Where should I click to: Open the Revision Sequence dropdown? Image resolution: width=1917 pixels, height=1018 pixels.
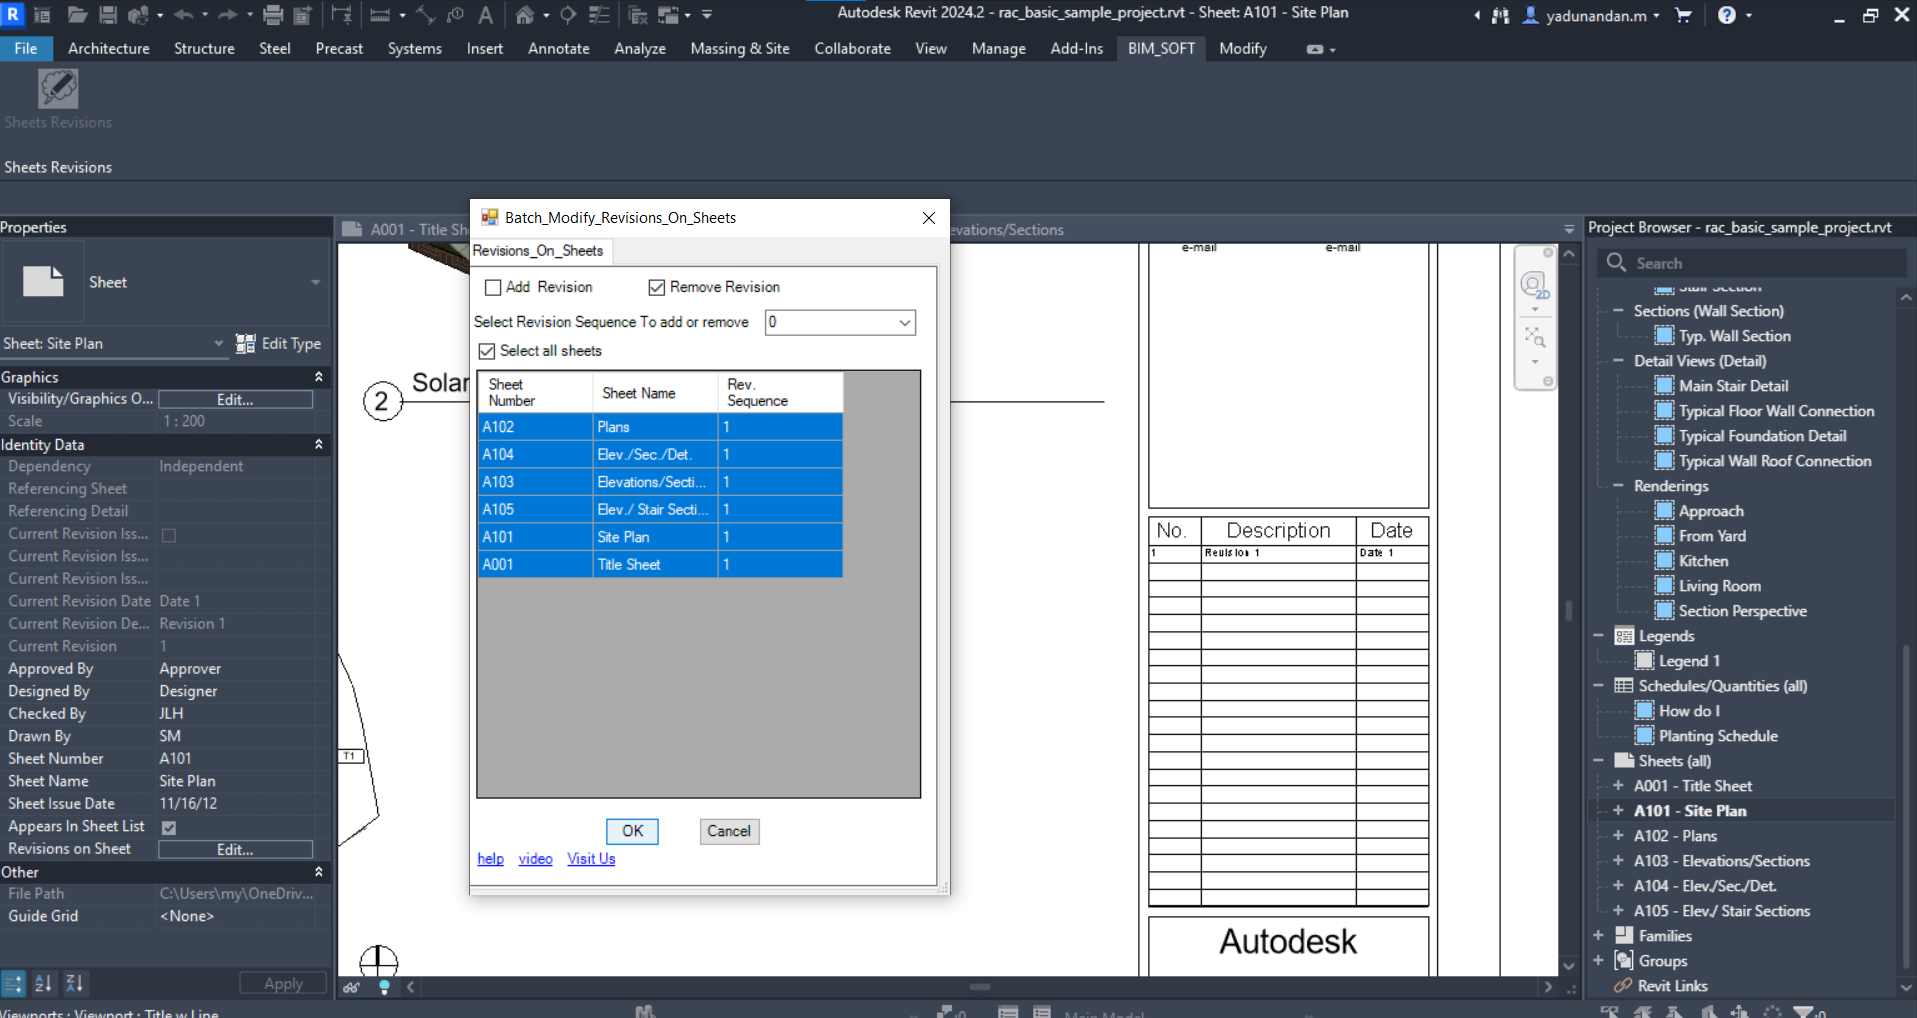pos(903,323)
